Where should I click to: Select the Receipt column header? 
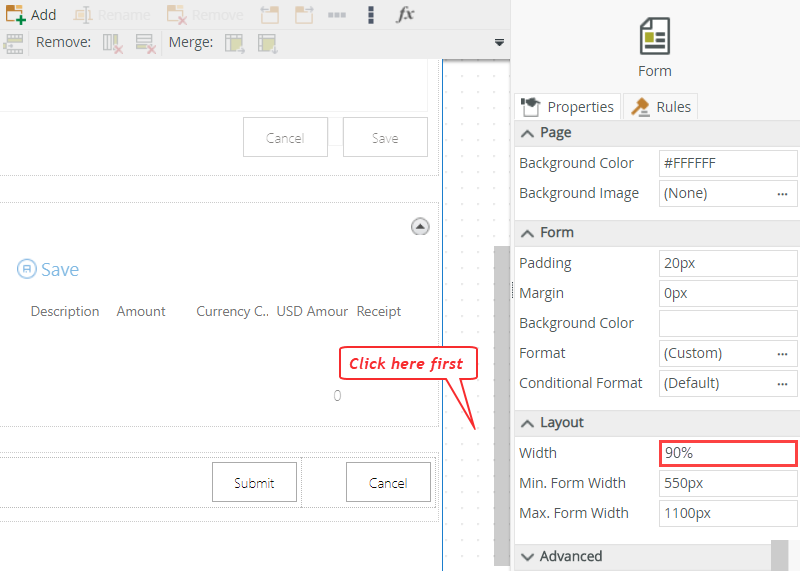point(379,311)
